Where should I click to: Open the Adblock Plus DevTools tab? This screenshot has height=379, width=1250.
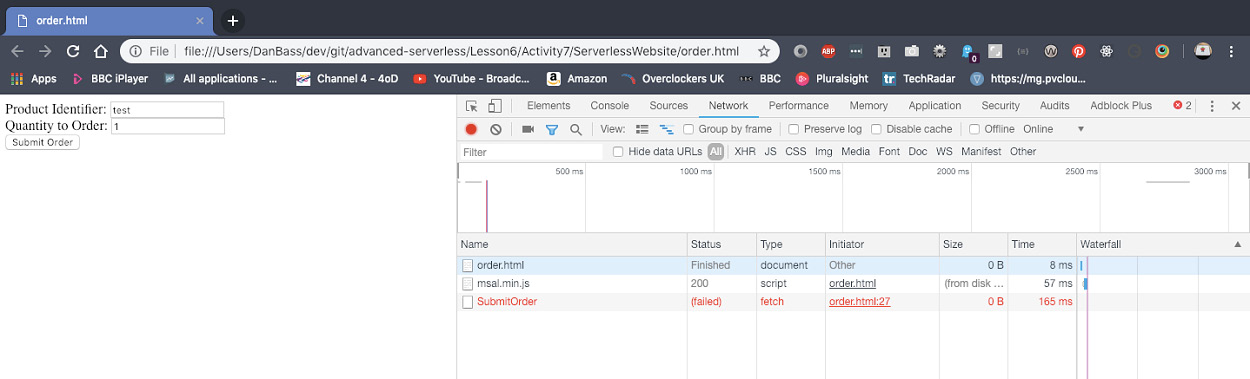1121,106
